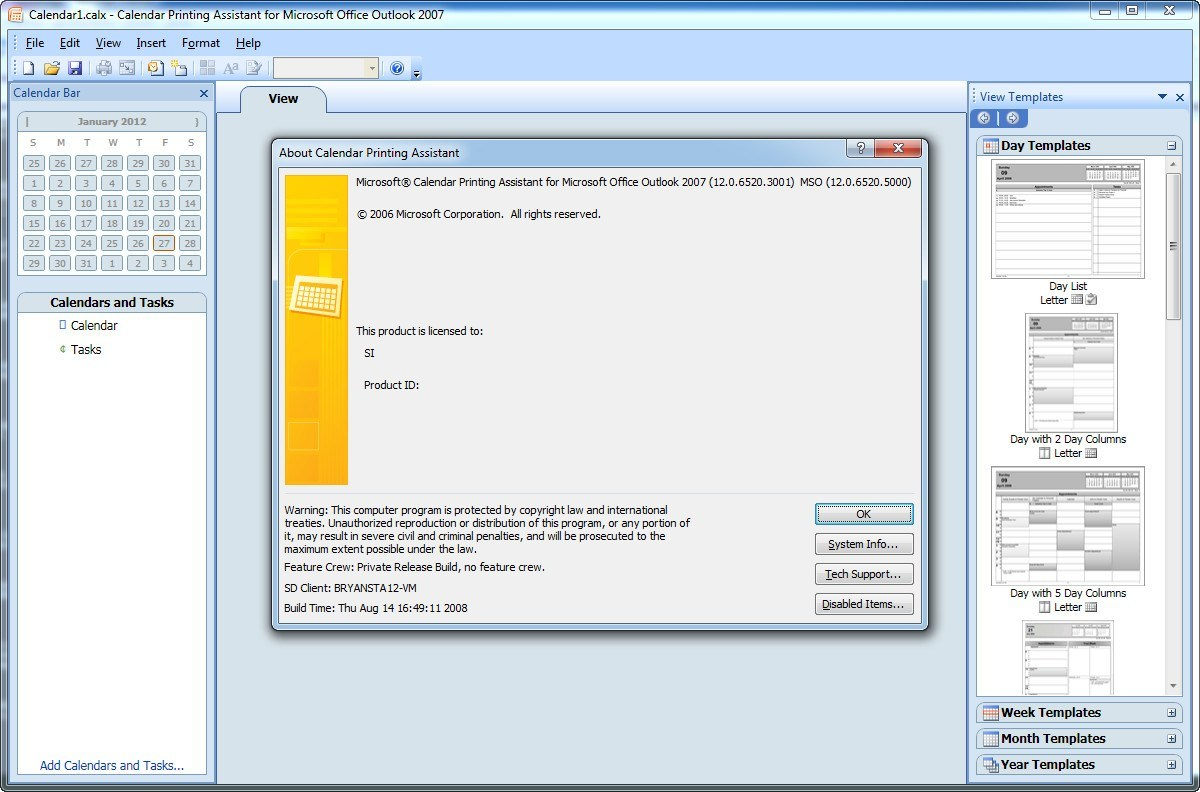Click the grayed grid layout toolbar icon
This screenshot has height=792, width=1200.
click(207, 68)
